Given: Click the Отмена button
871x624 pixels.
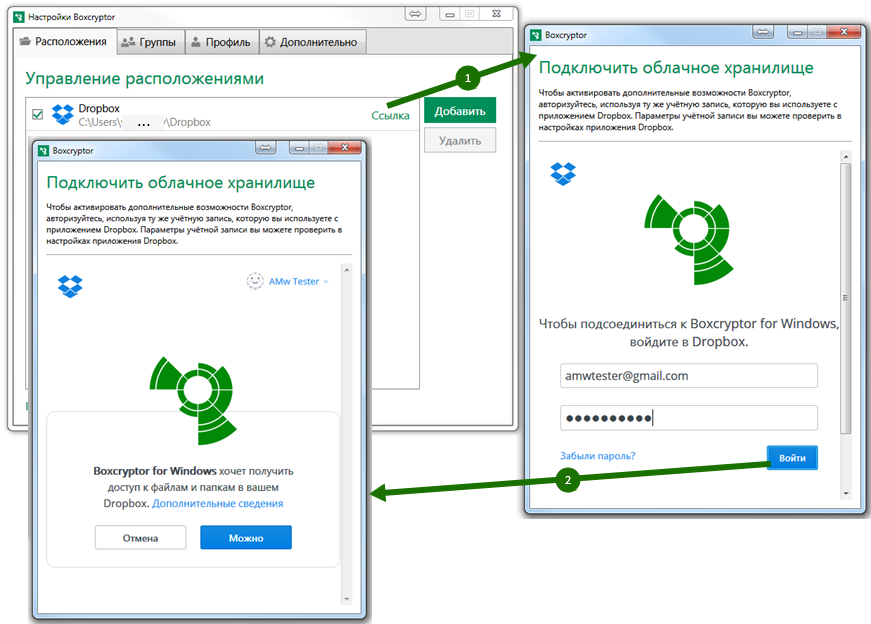Looking at the screenshot, I should coord(141,538).
